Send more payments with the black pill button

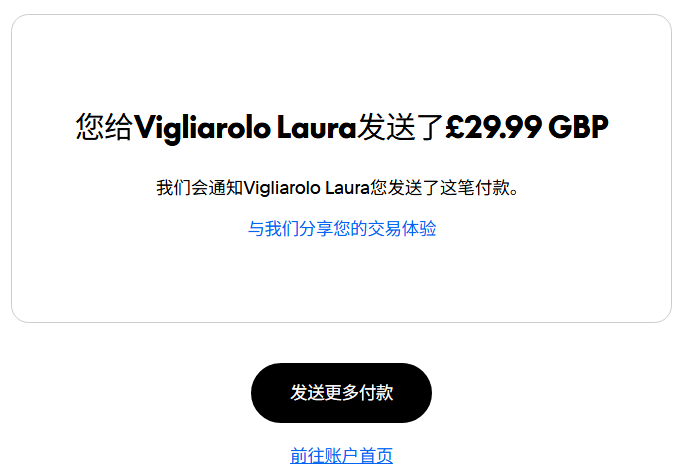coord(341,393)
